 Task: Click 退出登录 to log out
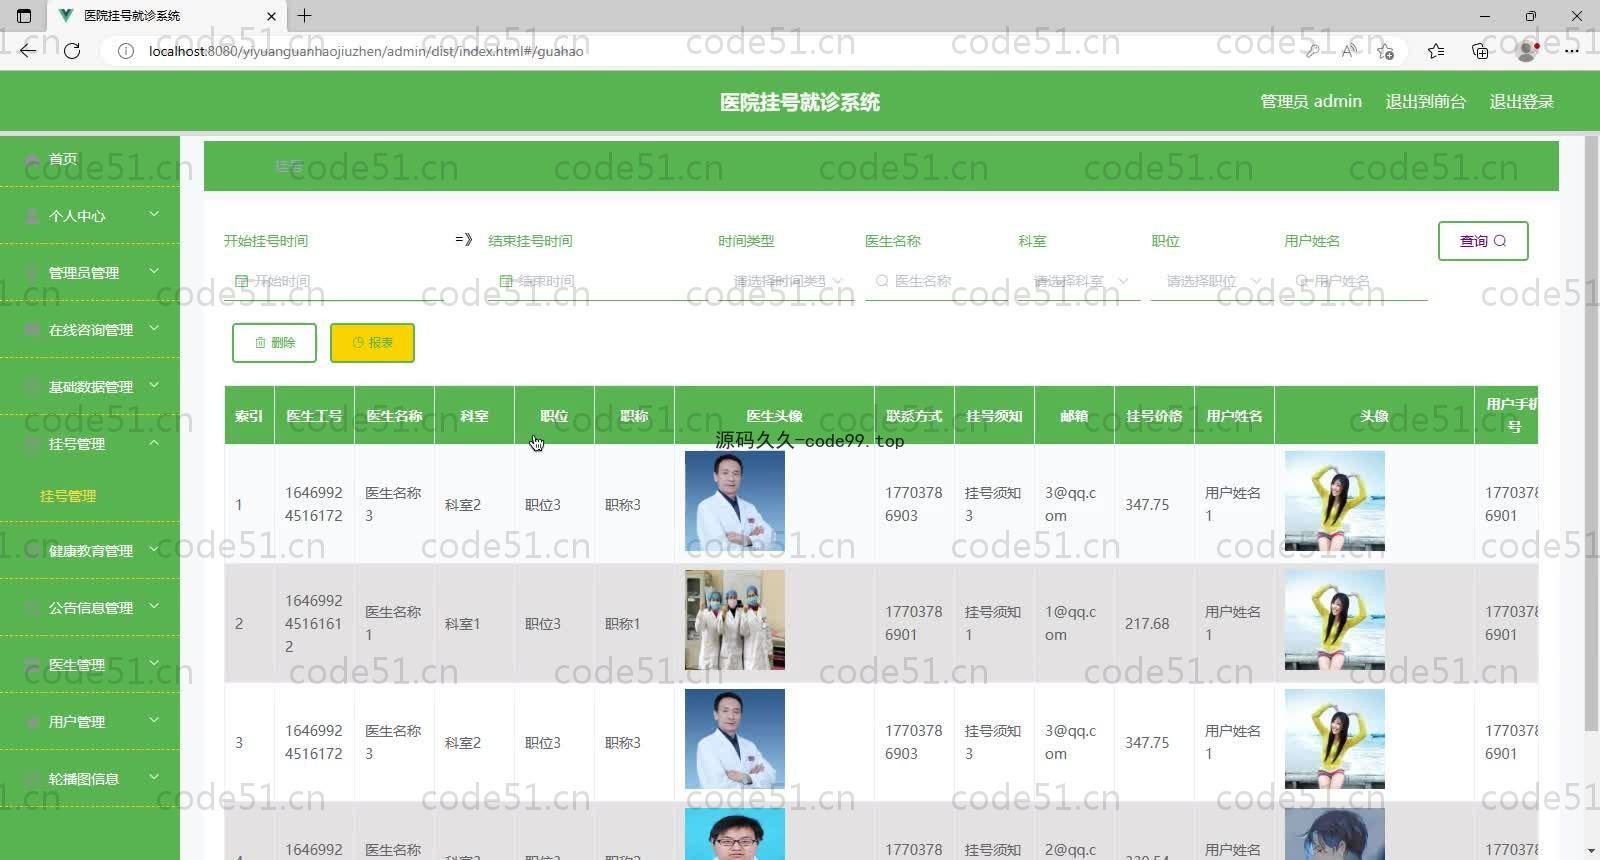click(1521, 101)
